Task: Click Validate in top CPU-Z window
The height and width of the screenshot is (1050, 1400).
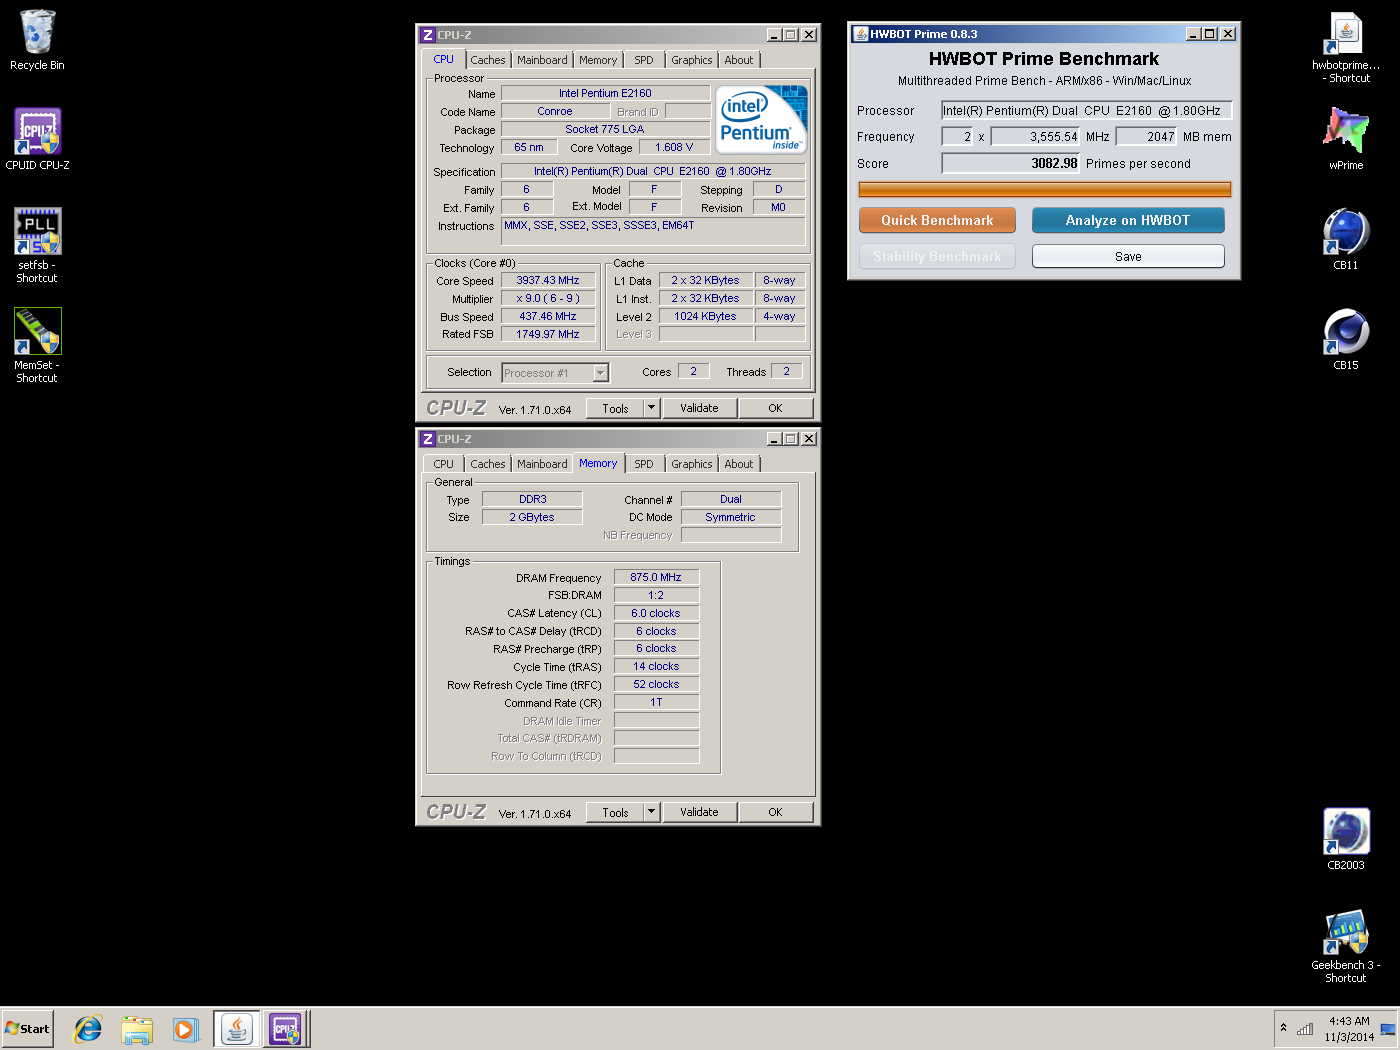Action: pyautogui.click(x=699, y=408)
